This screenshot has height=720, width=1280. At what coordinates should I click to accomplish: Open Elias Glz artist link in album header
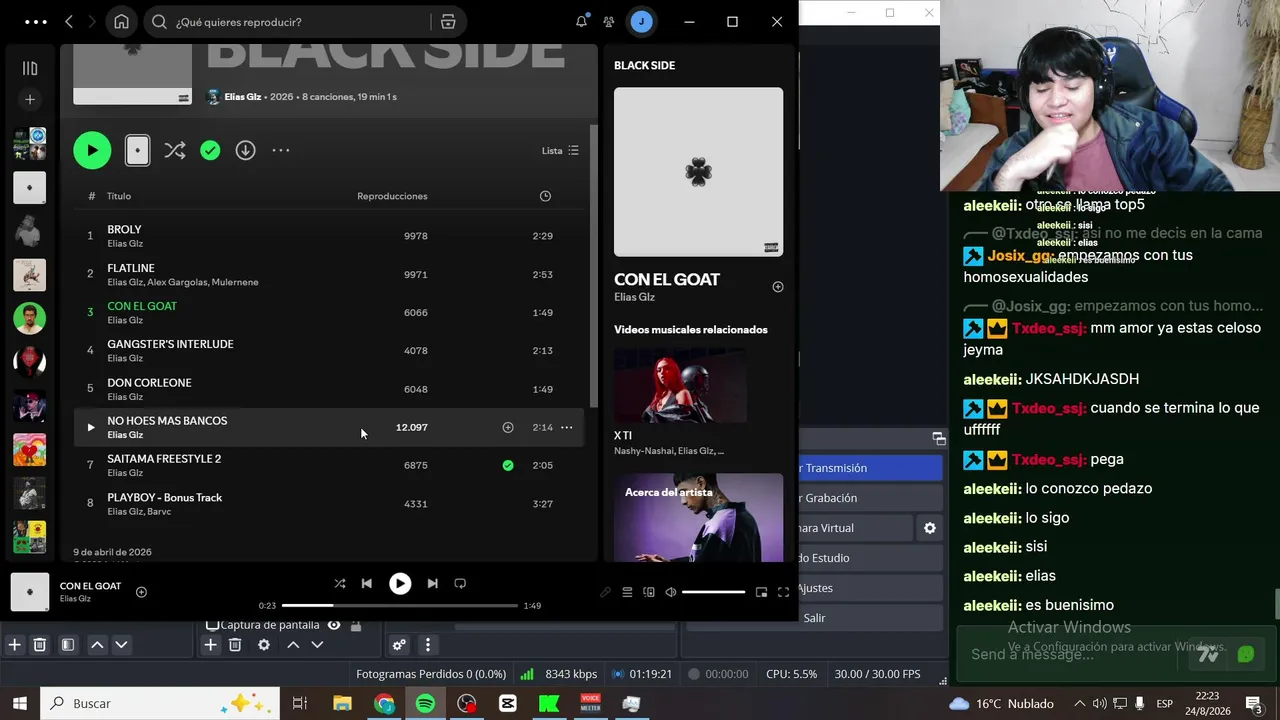click(x=242, y=97)
